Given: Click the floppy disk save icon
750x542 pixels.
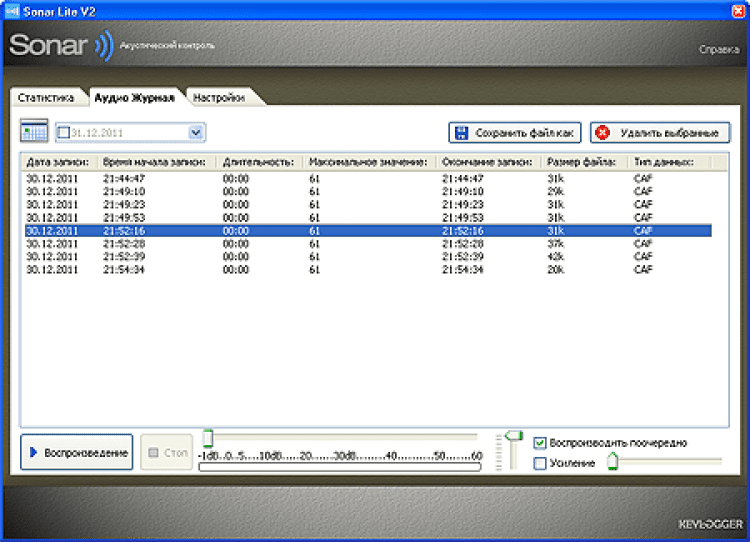Looking at the screenshot, I should tap(461, 133).
